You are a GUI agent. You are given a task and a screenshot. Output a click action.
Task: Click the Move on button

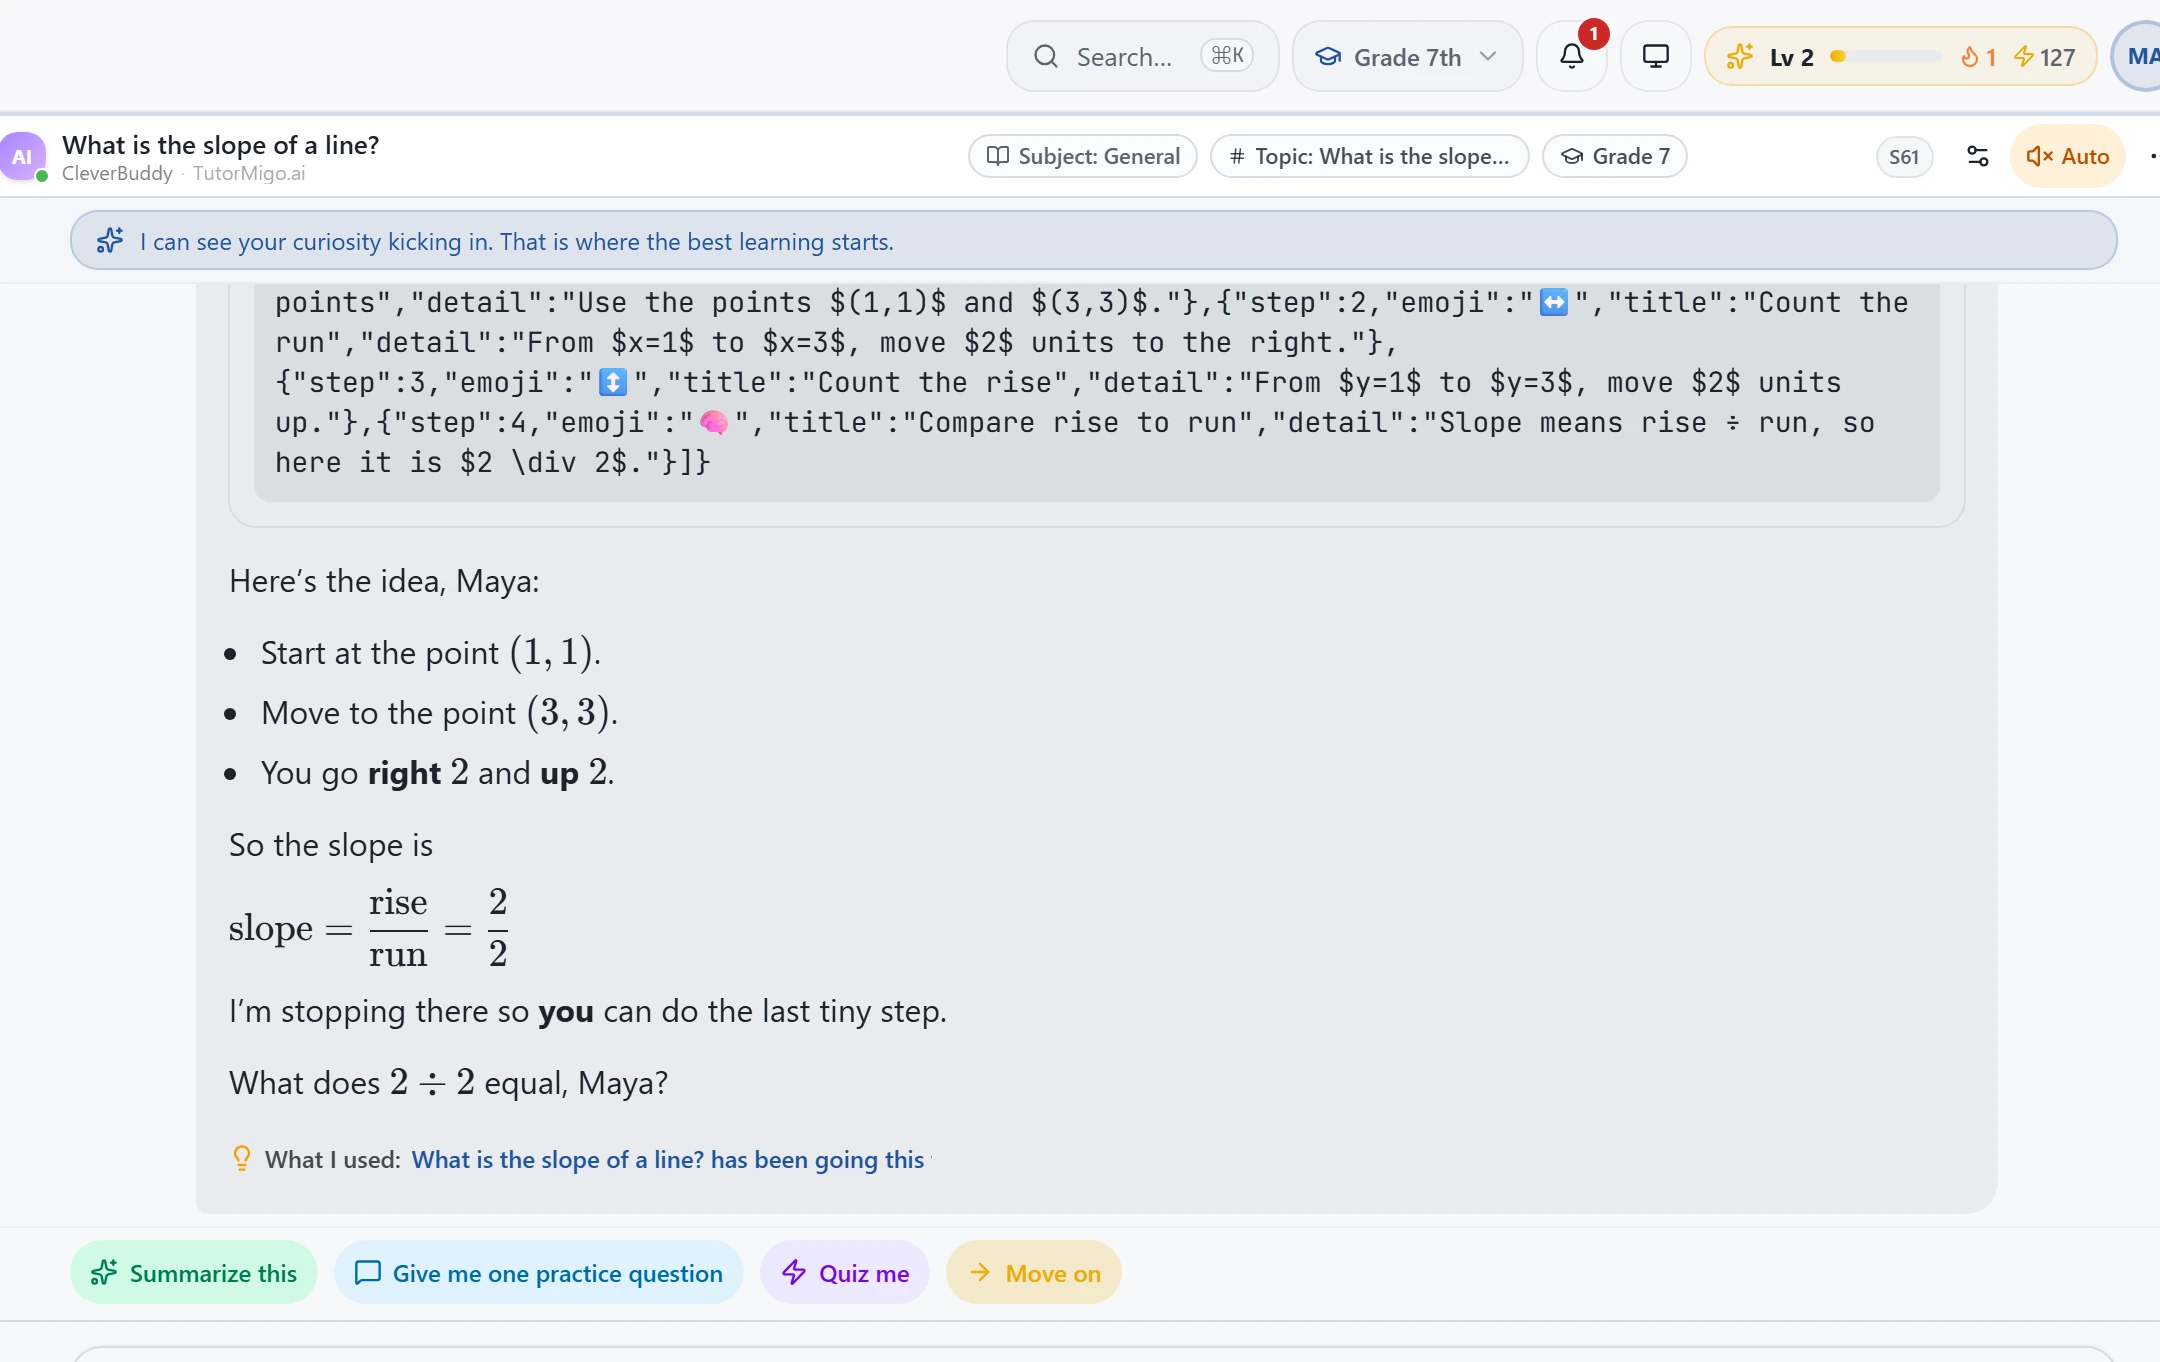tap(1034, 1273)
